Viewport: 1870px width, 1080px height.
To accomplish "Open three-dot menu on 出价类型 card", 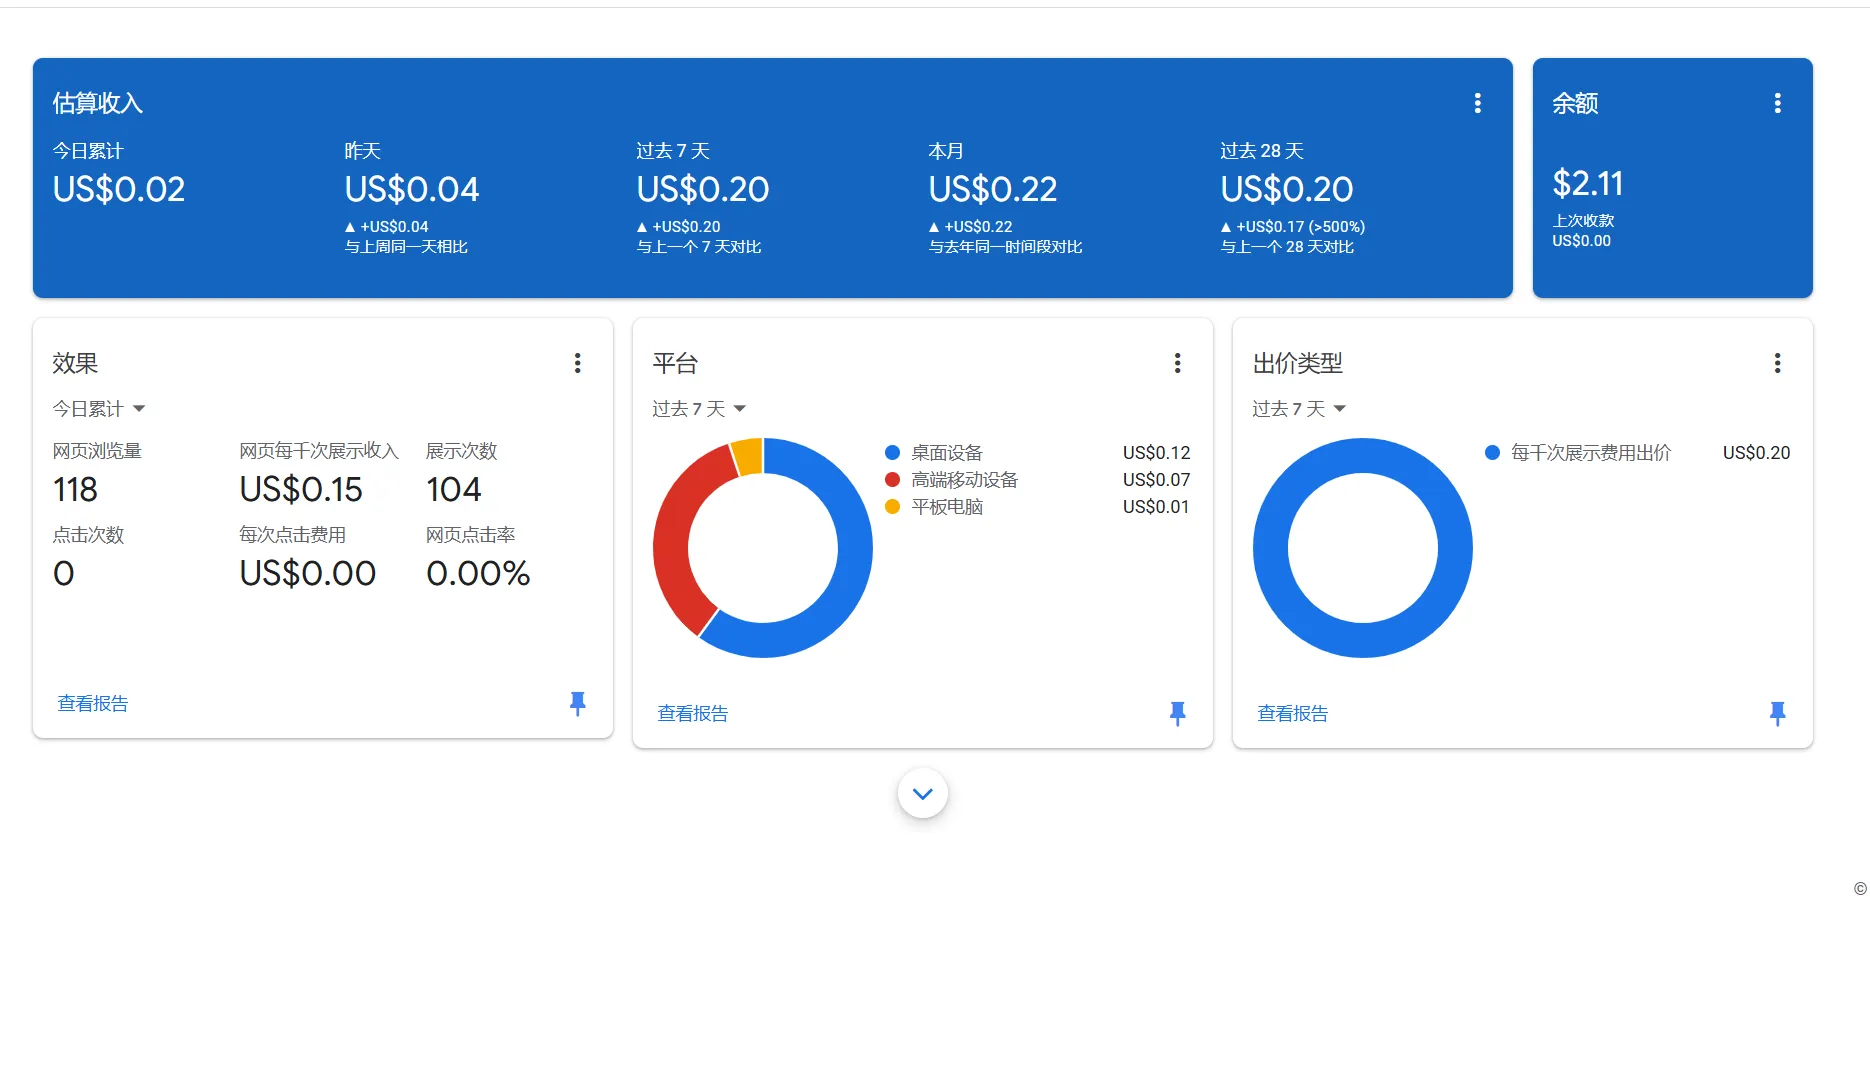I will tap(1777, 363).
